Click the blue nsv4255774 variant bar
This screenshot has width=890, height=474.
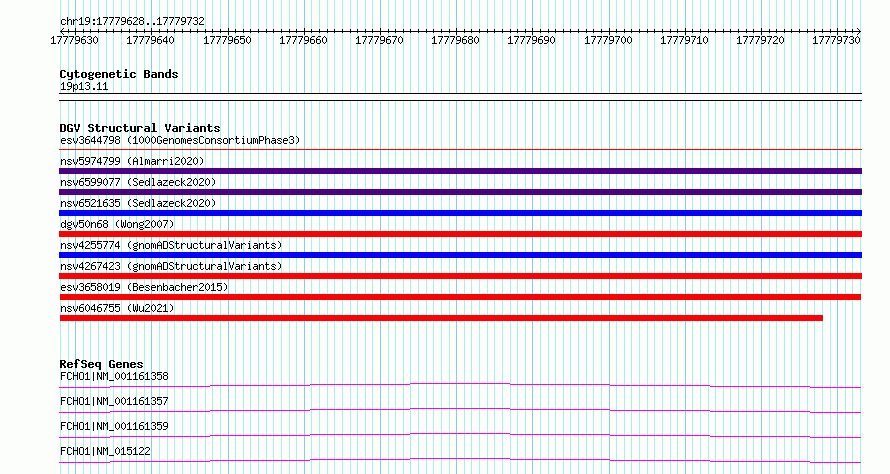click(x=460, y=255)
